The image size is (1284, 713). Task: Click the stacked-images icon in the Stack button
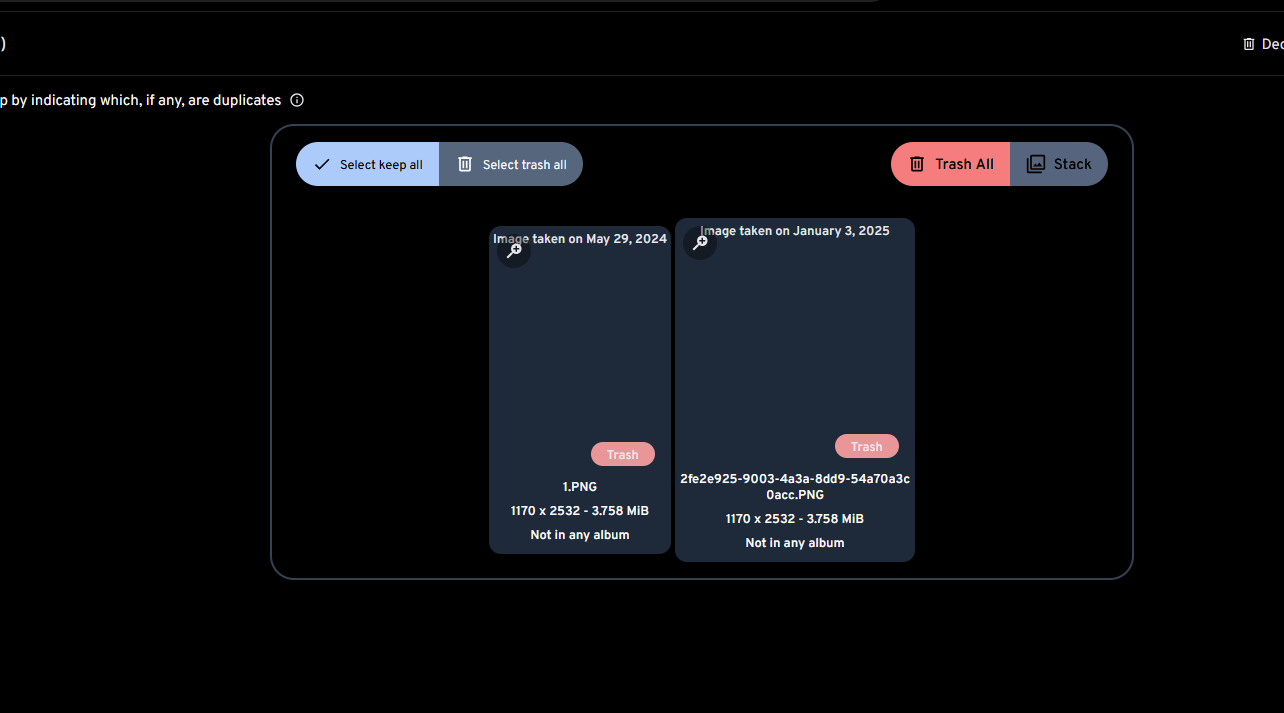click(1036, 163)
